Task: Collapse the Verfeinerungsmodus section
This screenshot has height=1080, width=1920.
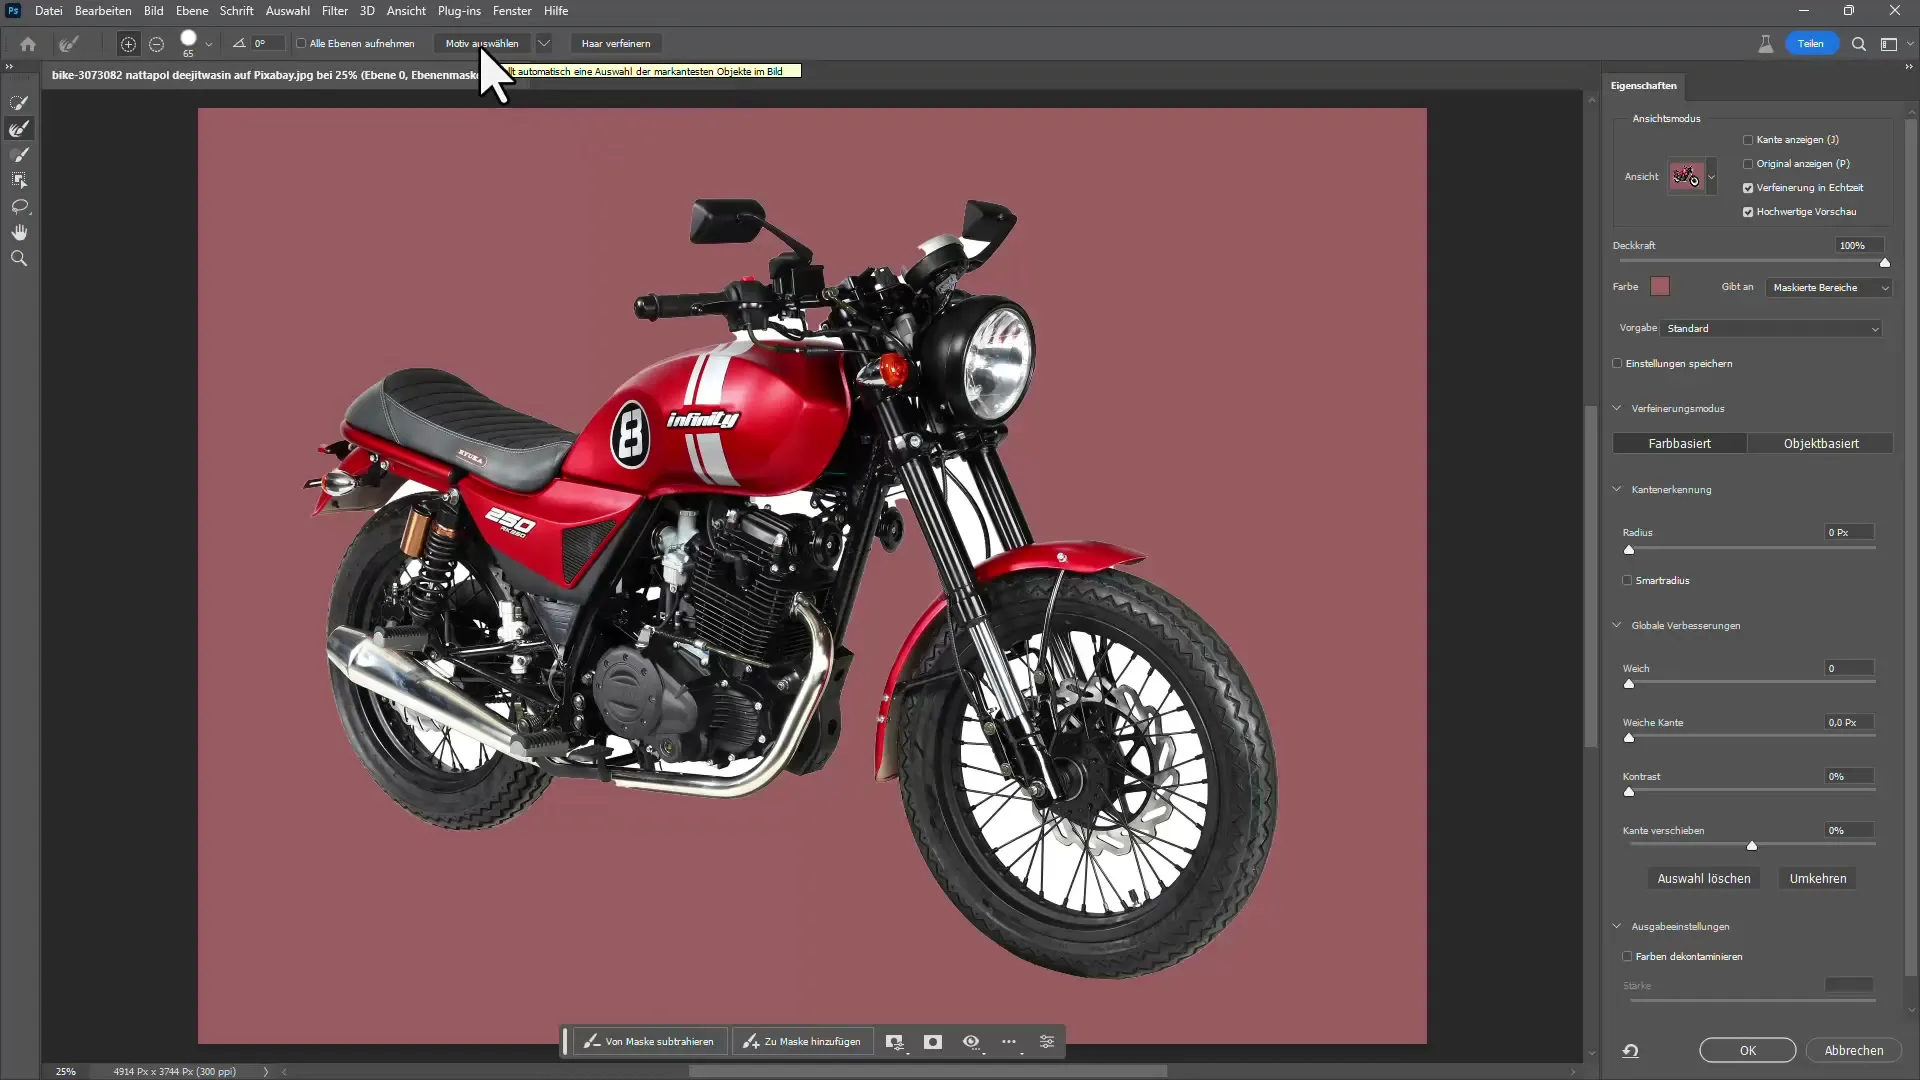Action: [1617, 408]
